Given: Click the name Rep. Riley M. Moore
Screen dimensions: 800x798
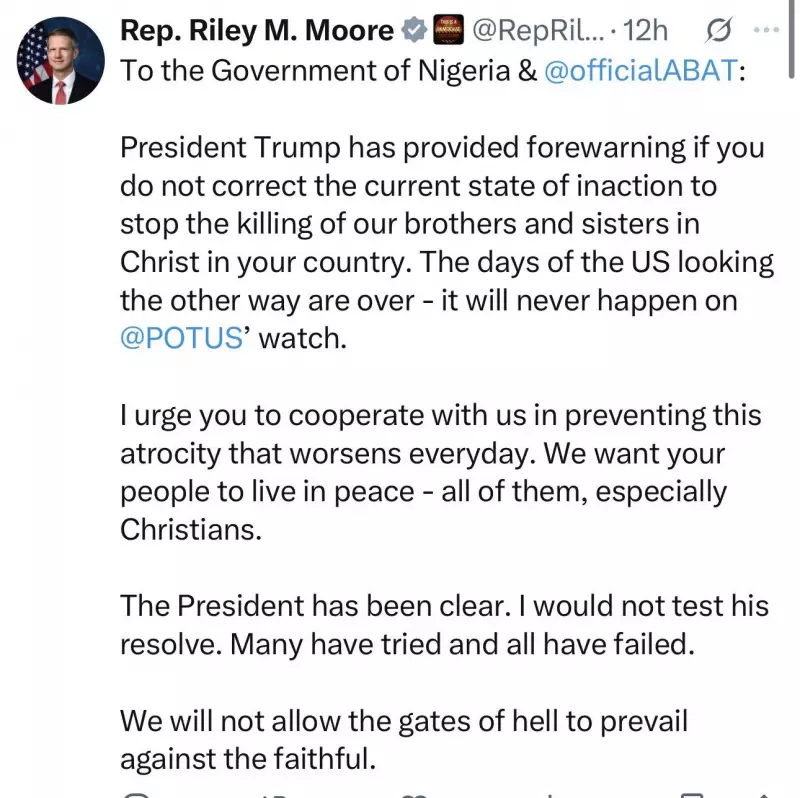Looking at the screenshot, I should 255,30.
